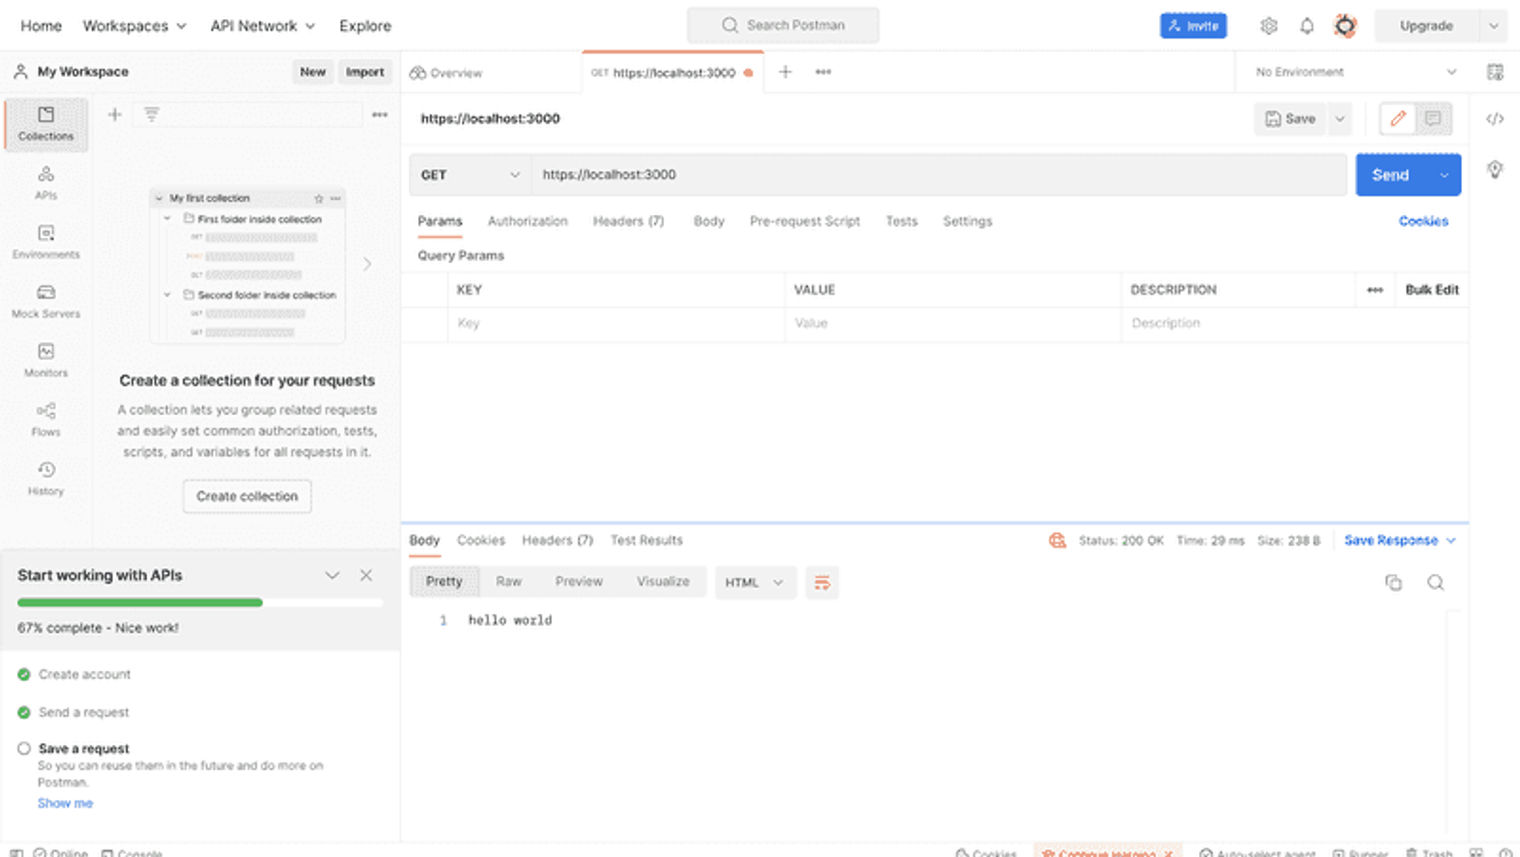
Task: Open the notifications bell
Action: pos(1307,26)
